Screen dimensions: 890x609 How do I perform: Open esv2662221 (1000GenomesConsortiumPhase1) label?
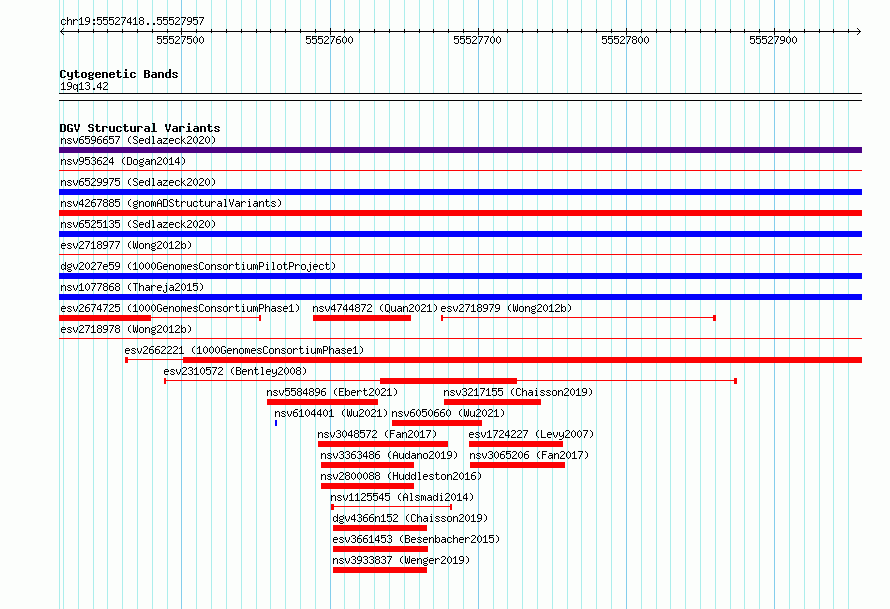pos(244,350)
